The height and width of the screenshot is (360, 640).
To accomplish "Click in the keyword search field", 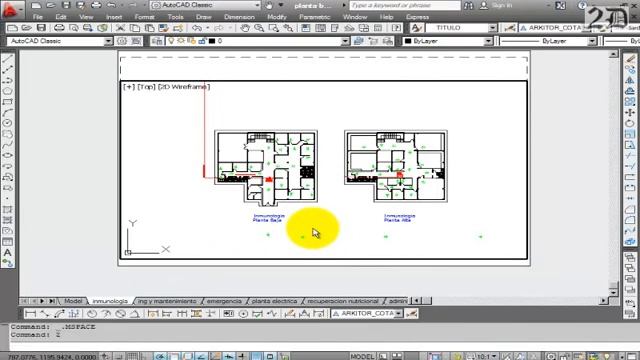I will point(405,6).
